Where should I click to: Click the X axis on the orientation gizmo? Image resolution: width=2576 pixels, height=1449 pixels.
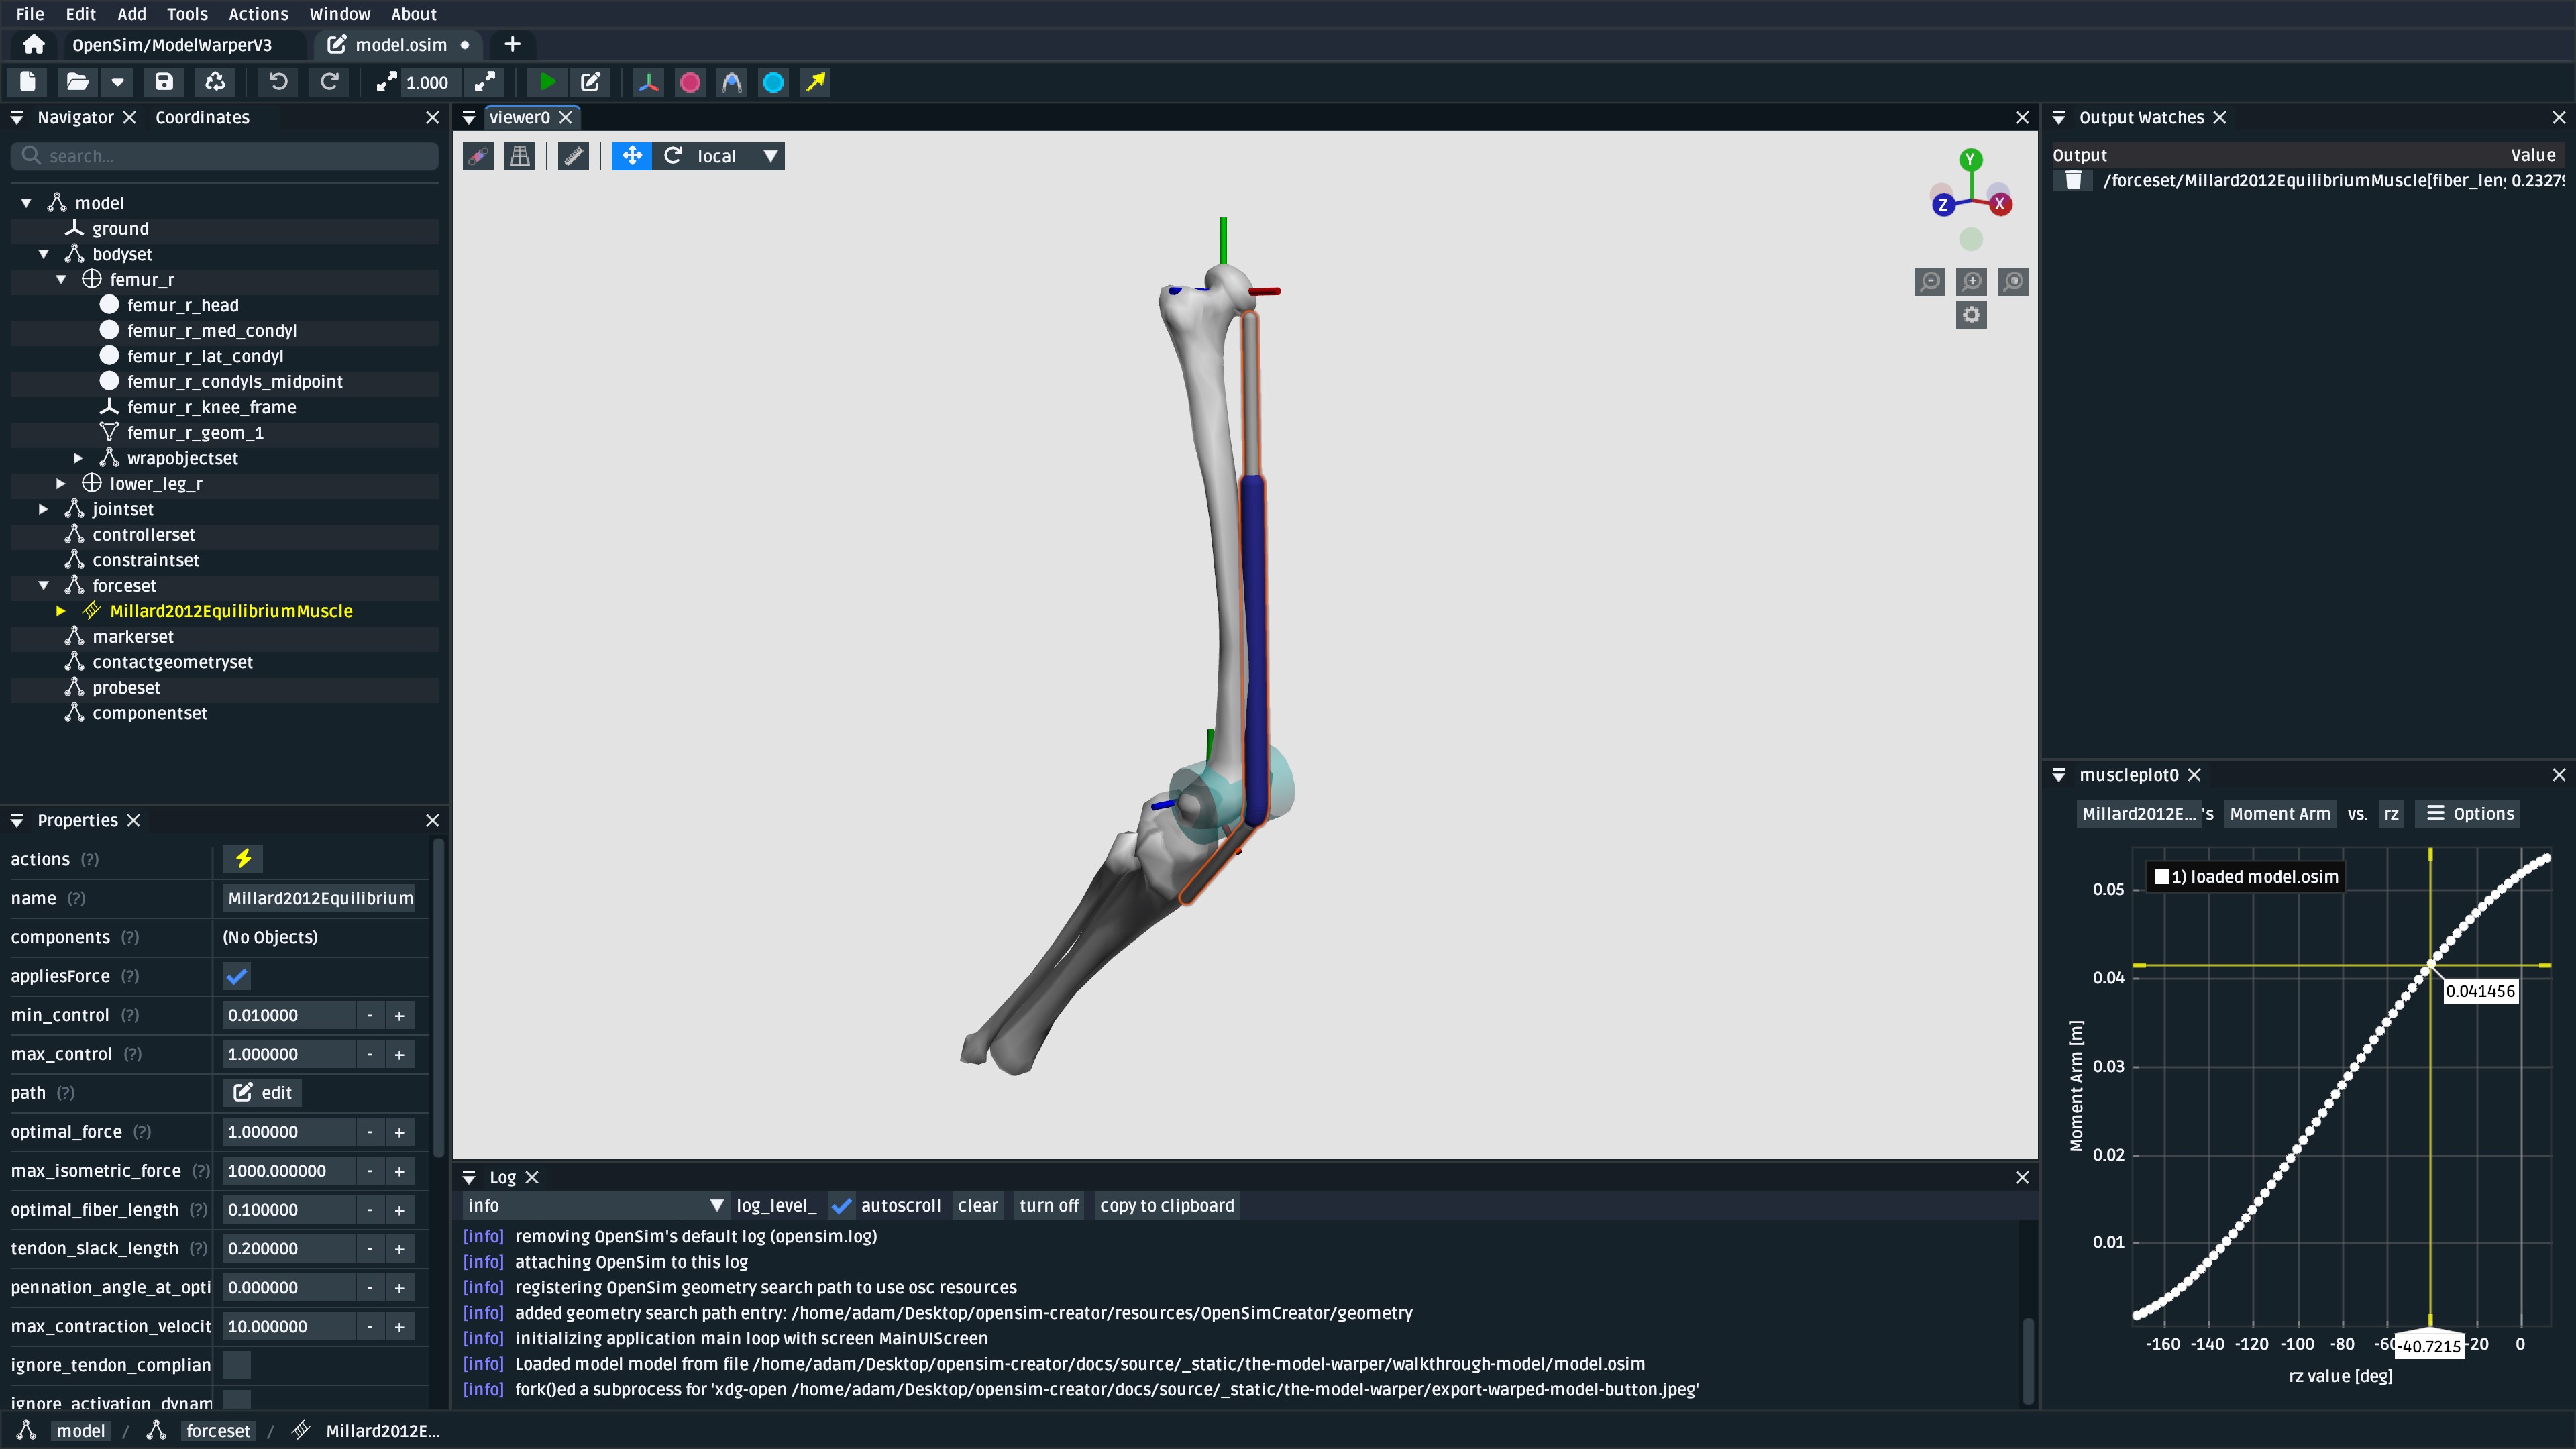click(2000, 204)
